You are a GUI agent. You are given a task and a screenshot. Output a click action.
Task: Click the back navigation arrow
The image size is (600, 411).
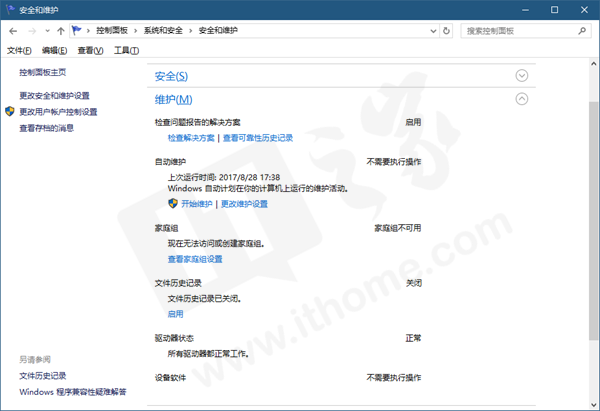pyautogui.click(x=13, y=31)
